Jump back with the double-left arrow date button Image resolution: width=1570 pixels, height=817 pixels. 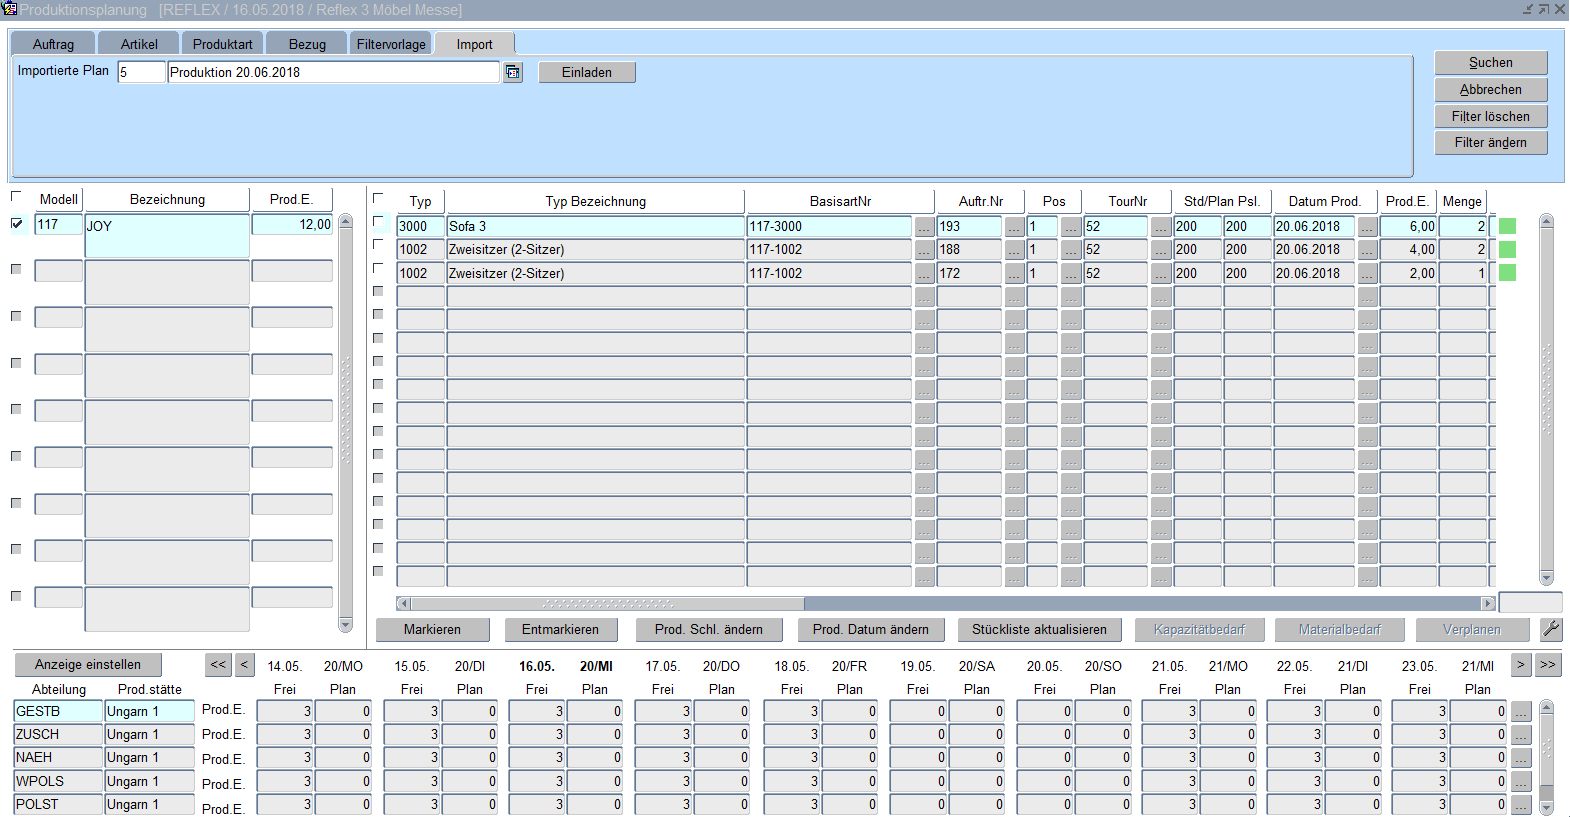[218, 665]
